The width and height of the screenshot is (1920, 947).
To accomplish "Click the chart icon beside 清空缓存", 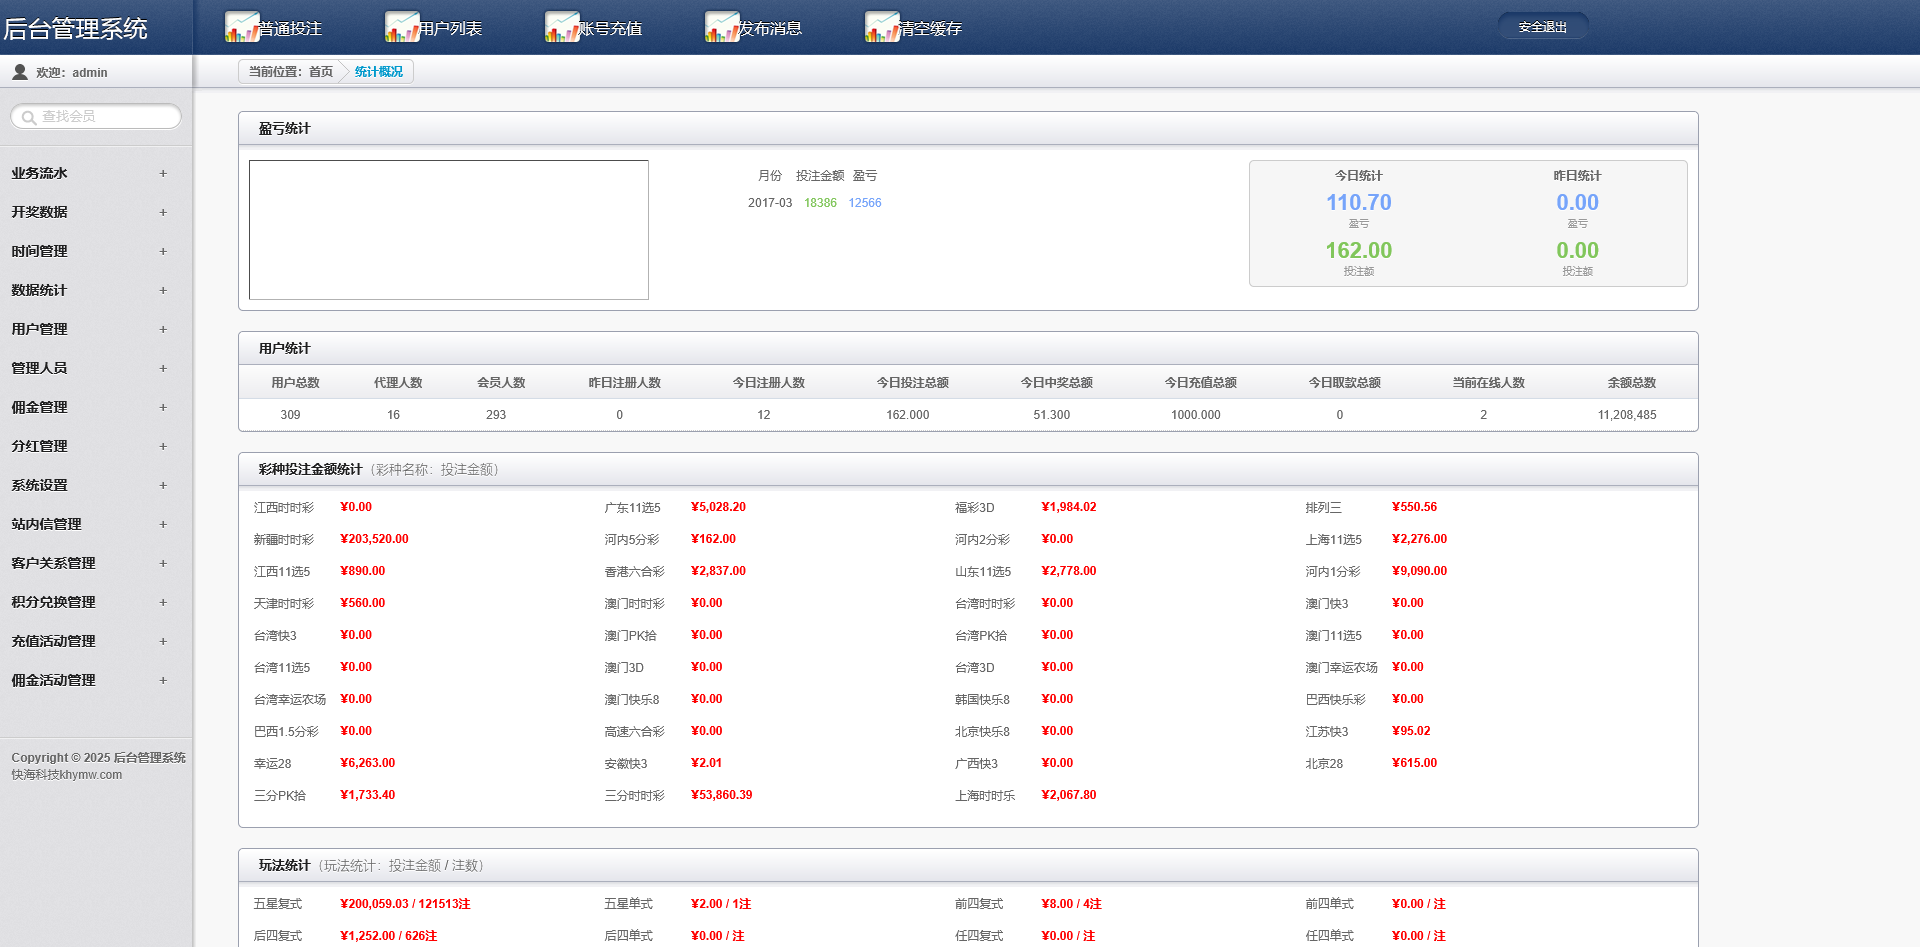I will click(x=881, y=27).
